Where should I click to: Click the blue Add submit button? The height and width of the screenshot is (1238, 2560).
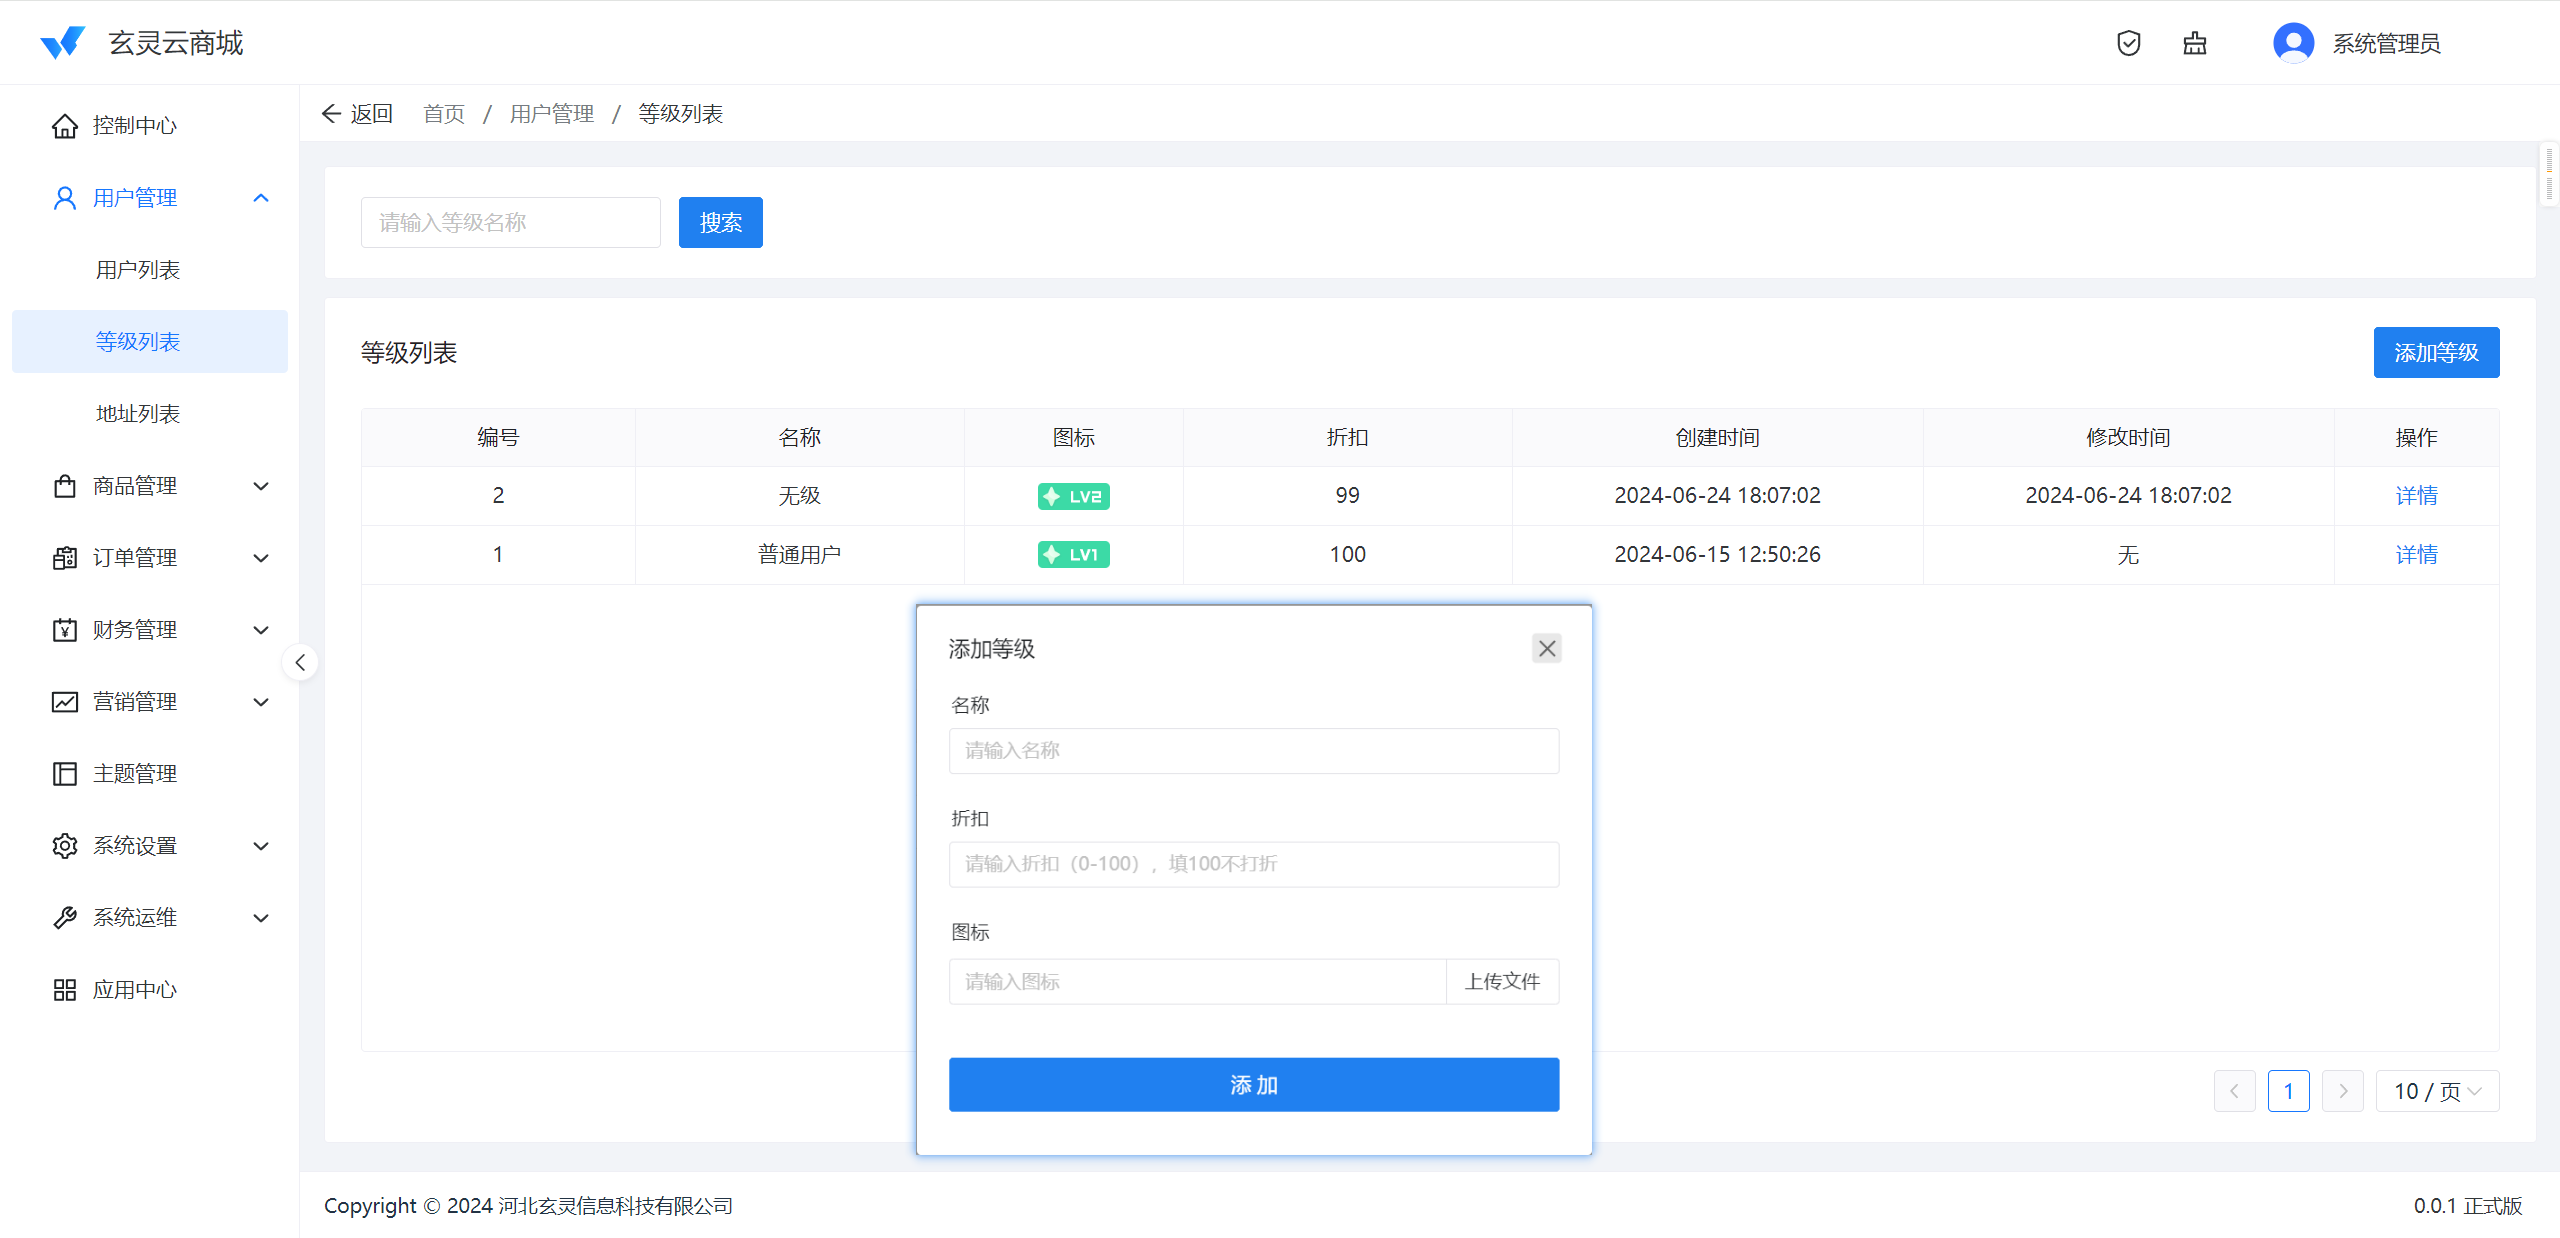coord(1253,1085)
